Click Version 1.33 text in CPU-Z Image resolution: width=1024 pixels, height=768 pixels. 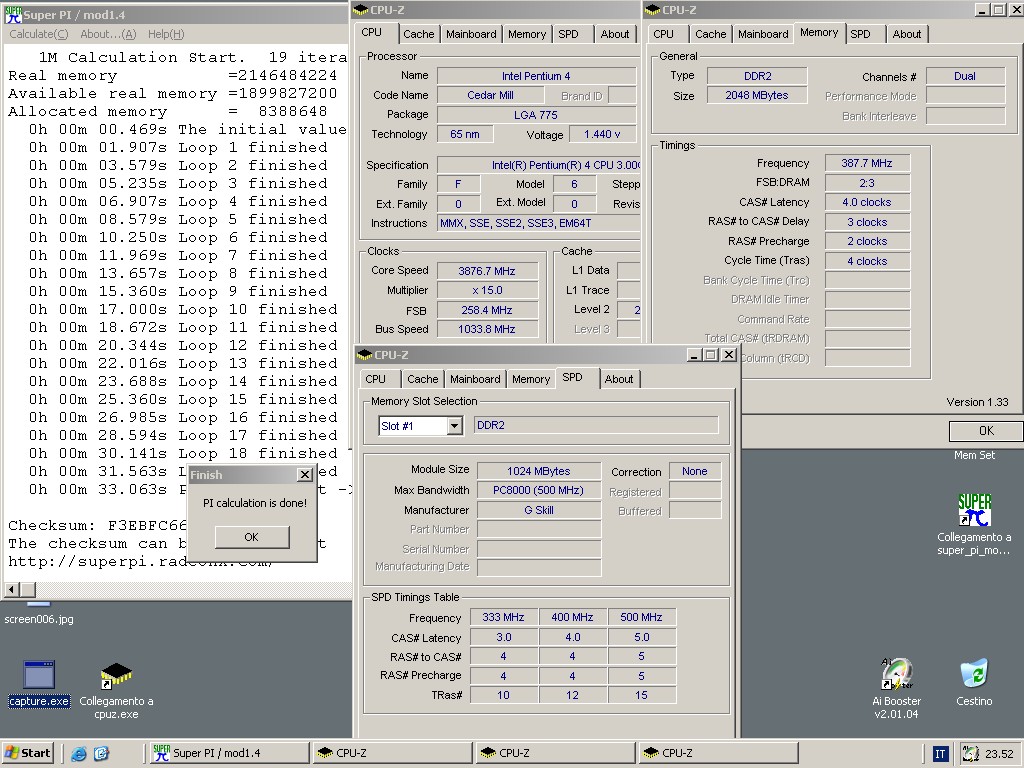click(978, 402)
